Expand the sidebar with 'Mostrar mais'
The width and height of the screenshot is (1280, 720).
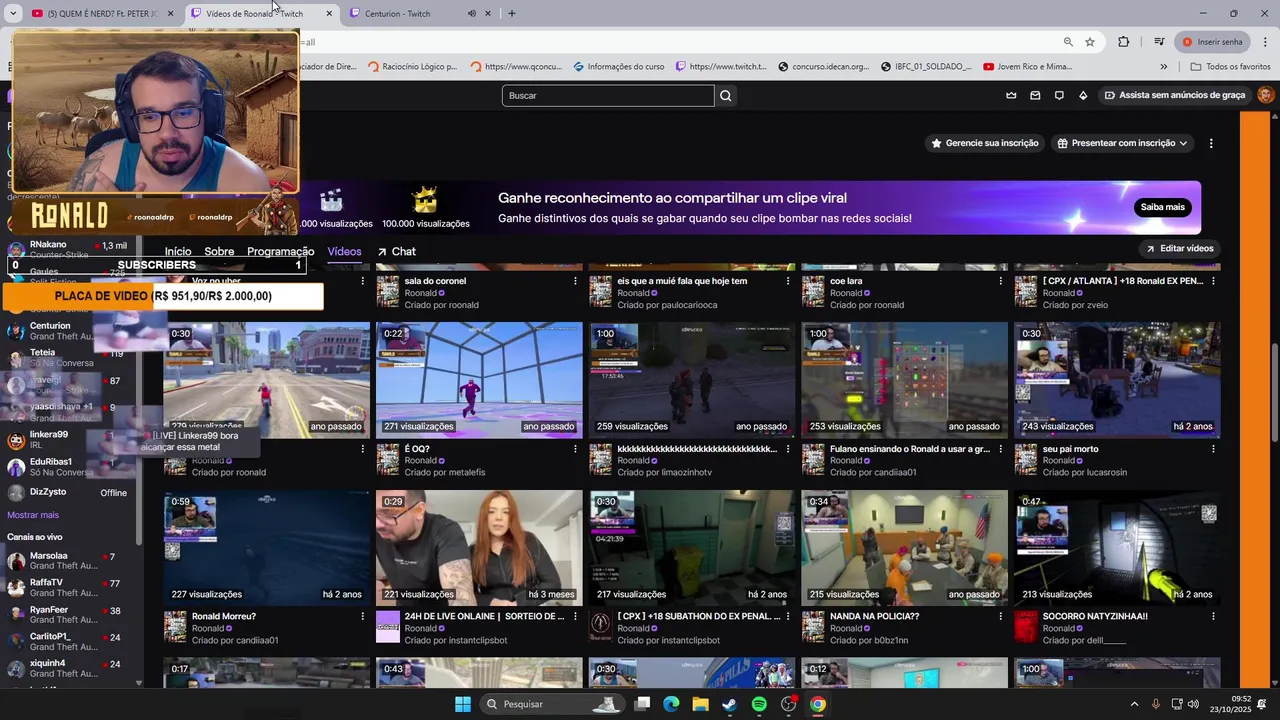(x=33, y=515)
